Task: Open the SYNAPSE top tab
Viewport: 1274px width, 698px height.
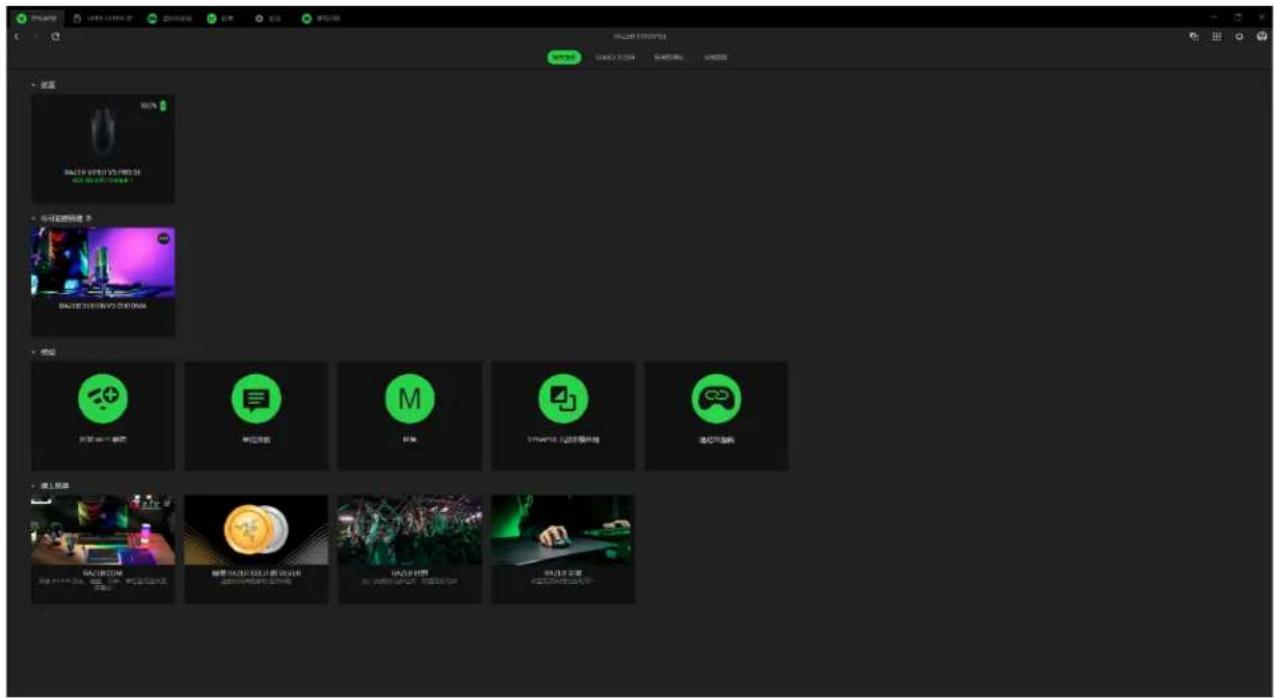Action: tap(36, 19)
